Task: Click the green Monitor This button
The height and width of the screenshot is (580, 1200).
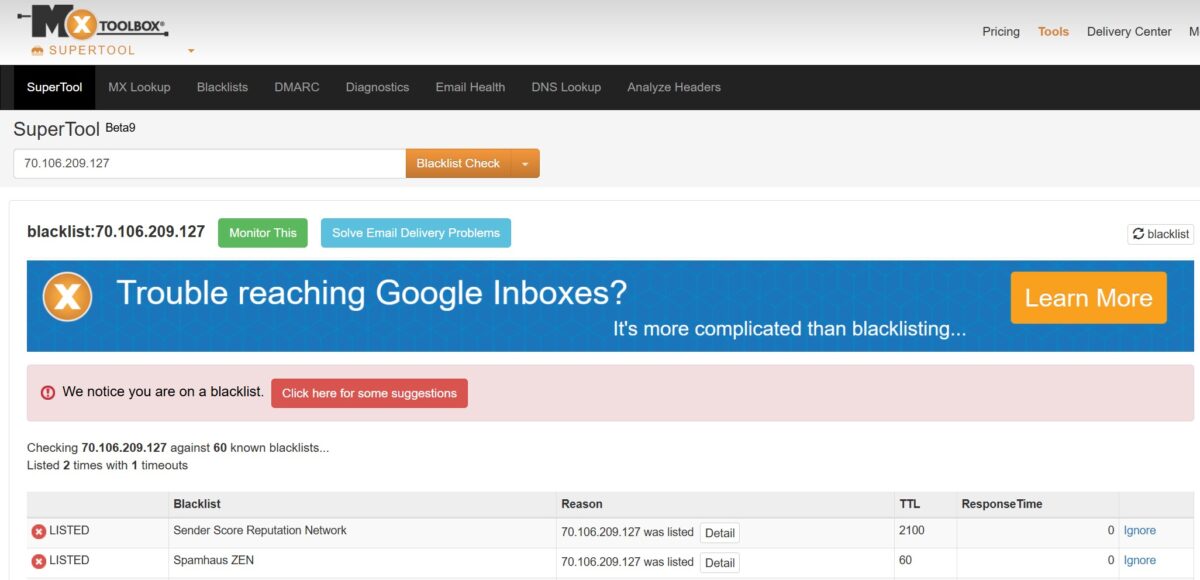Action: 263,233
